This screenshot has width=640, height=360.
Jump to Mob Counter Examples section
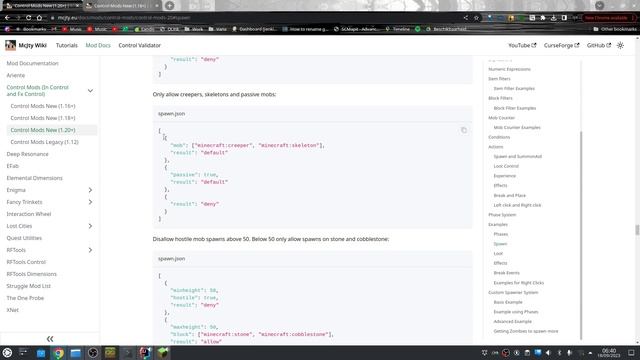517,127
